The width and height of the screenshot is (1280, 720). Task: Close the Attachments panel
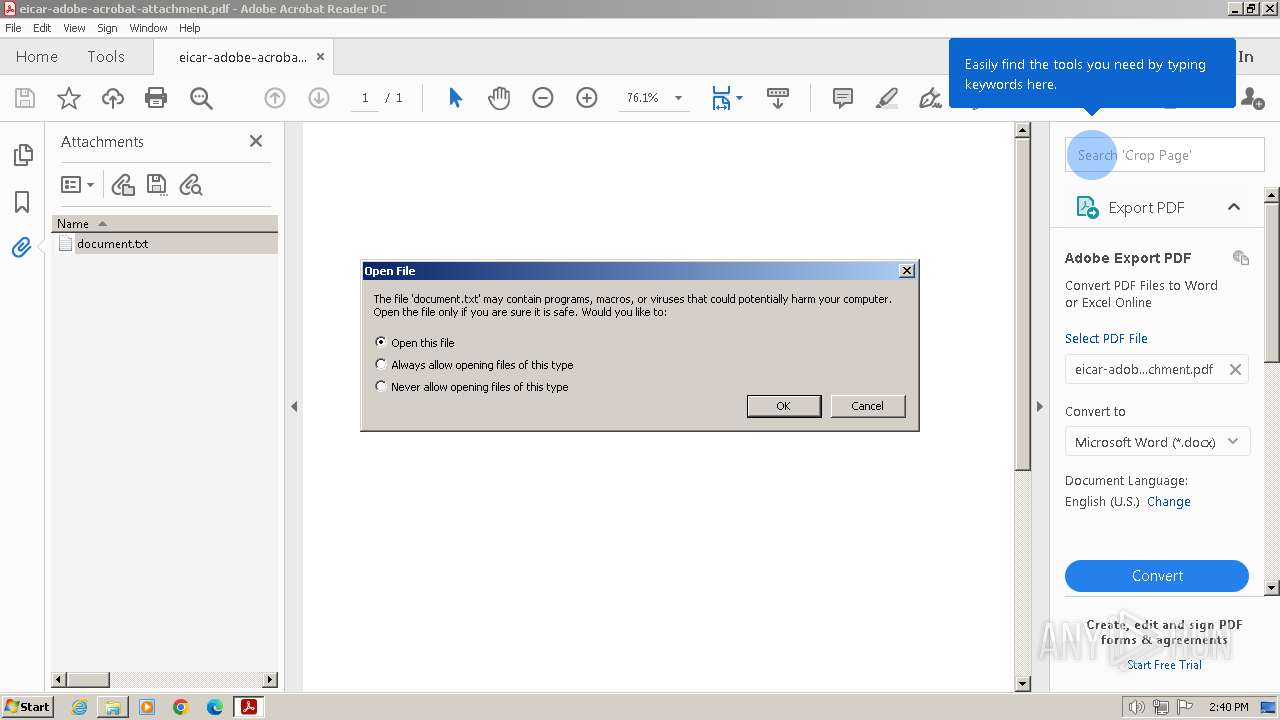(256, 141)
